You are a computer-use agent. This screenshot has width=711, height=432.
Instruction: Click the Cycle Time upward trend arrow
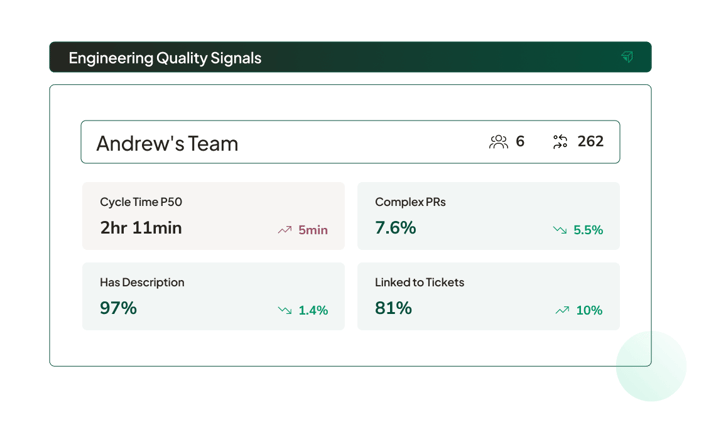[285, 230]
